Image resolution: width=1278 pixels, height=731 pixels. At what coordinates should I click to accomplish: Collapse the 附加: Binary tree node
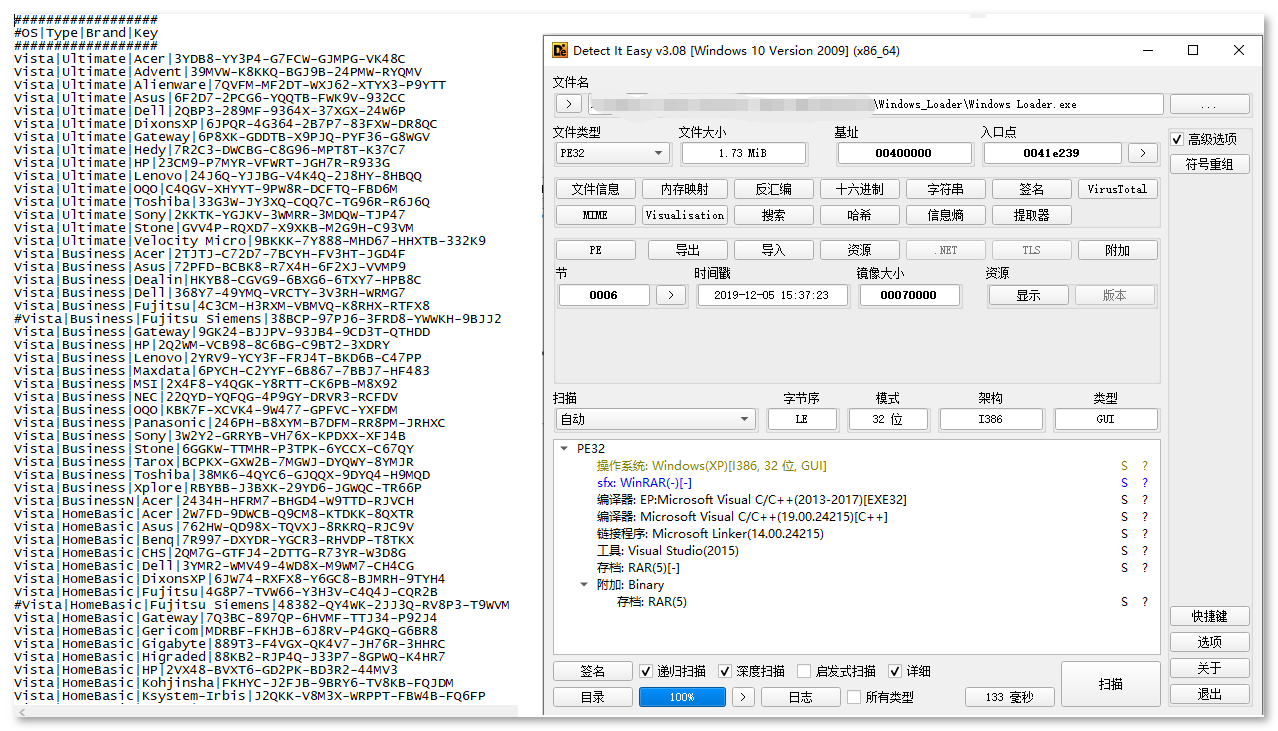[x=585, y=585]
